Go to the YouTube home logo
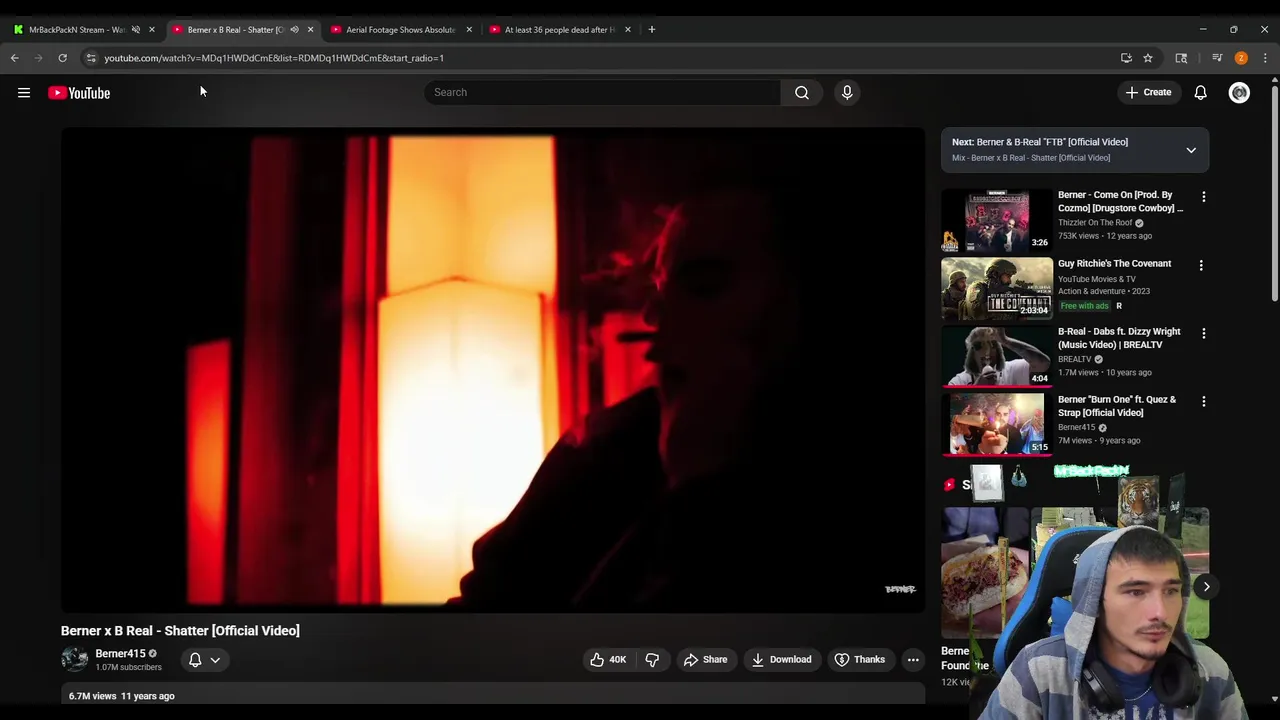Image resolution: width=1280 pixels, height=720 pixels. (79, 93)
